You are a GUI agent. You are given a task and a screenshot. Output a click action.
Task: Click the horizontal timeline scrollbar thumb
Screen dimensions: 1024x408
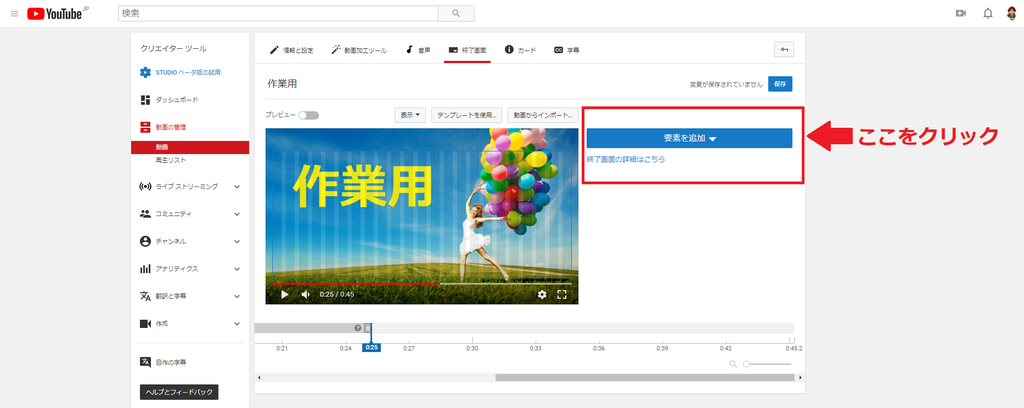(645, 377)
